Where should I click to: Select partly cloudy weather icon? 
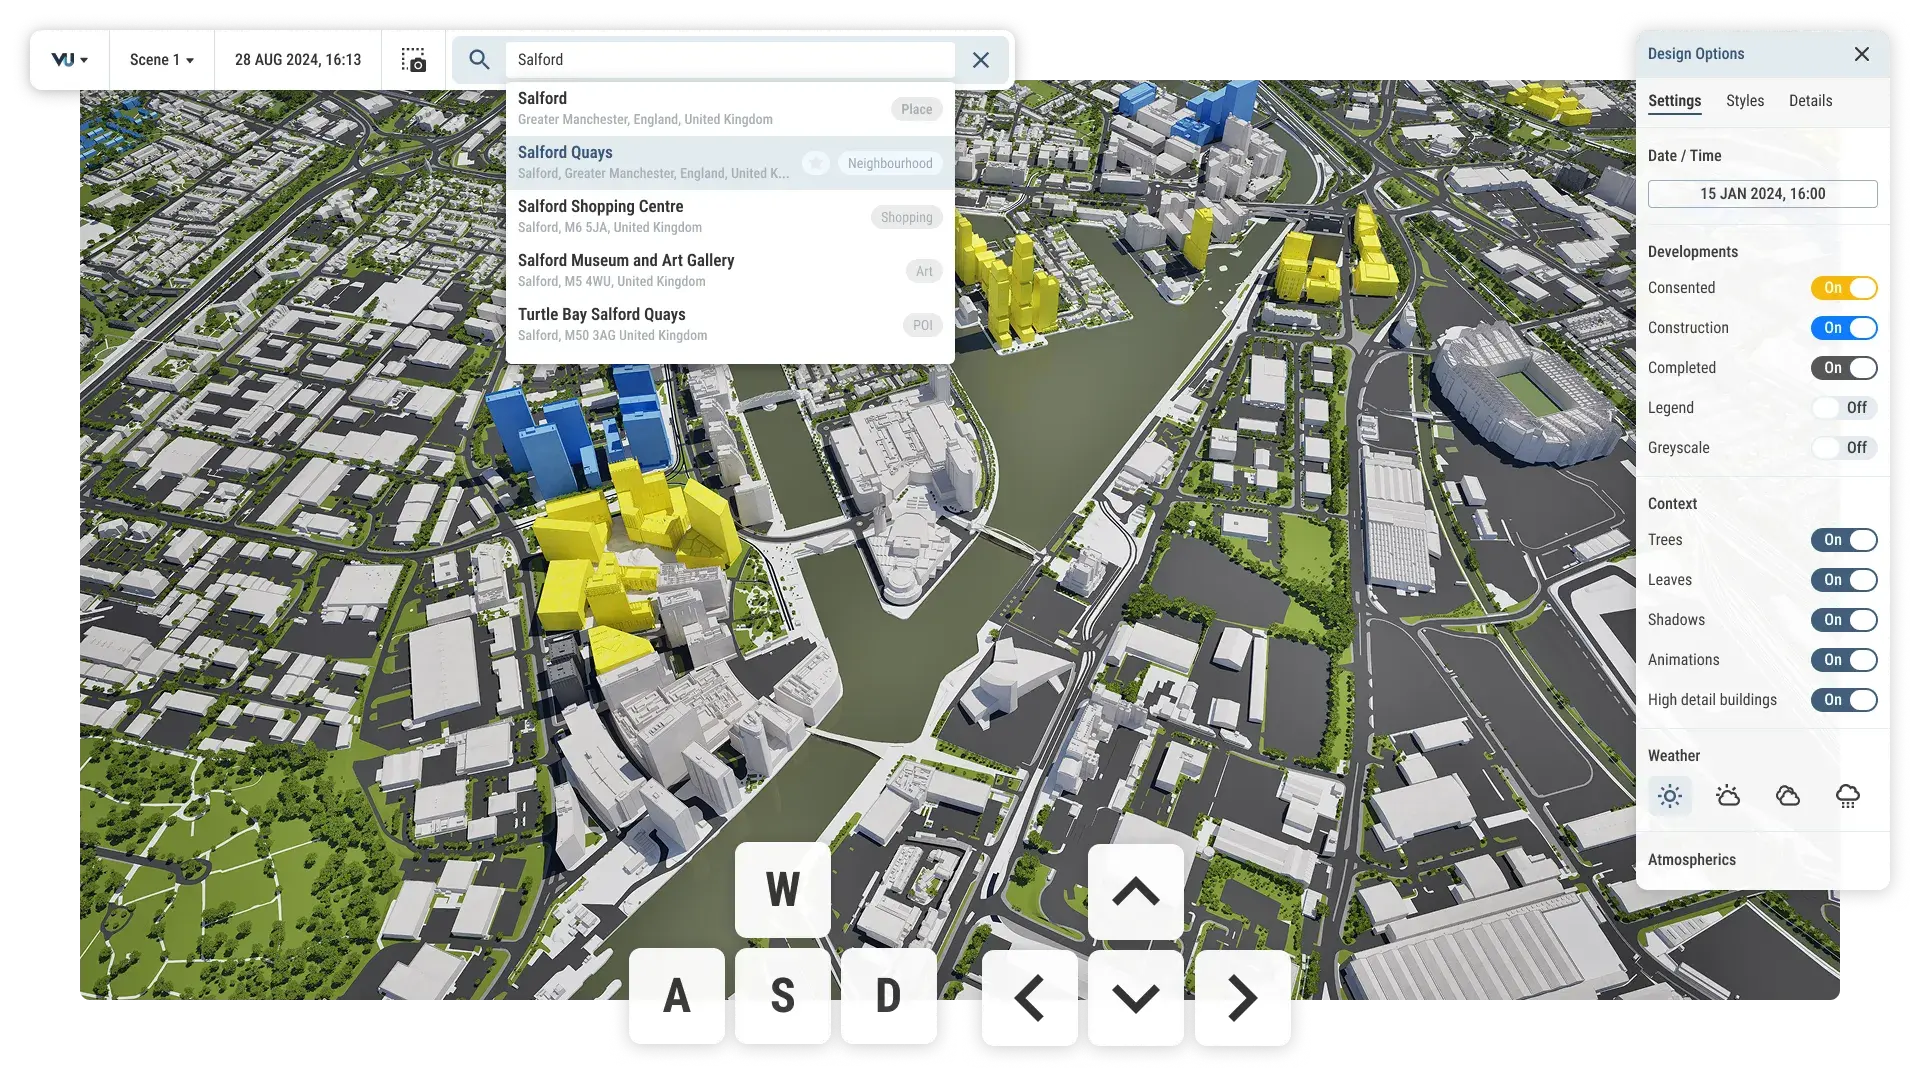1728,796
